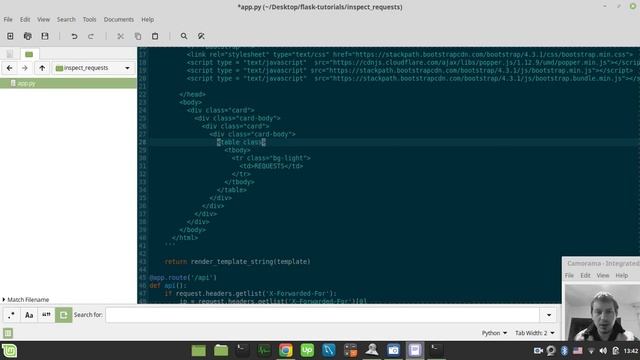Toggle whole word matching

coord(46,315)
